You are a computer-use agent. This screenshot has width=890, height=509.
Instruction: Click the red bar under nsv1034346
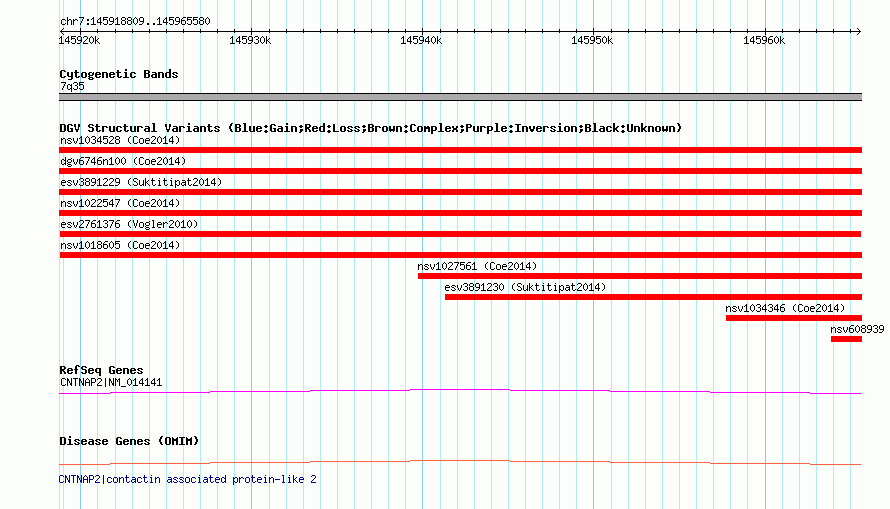794,318
